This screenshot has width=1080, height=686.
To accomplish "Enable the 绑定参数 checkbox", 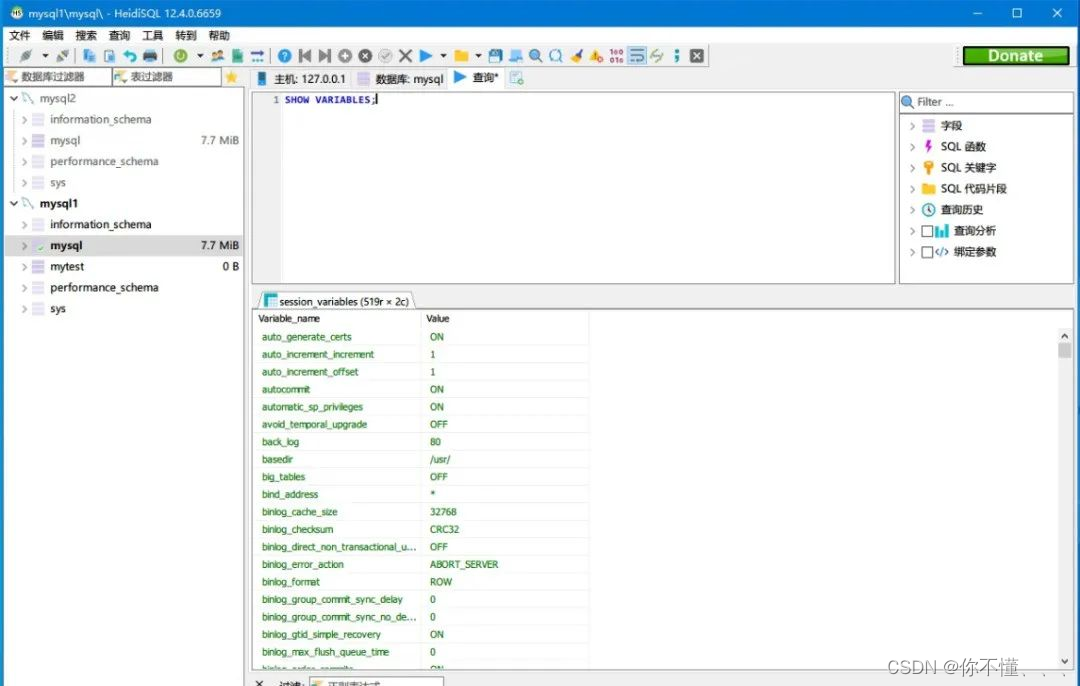I will pyautogui.click(x=927, y=252).
